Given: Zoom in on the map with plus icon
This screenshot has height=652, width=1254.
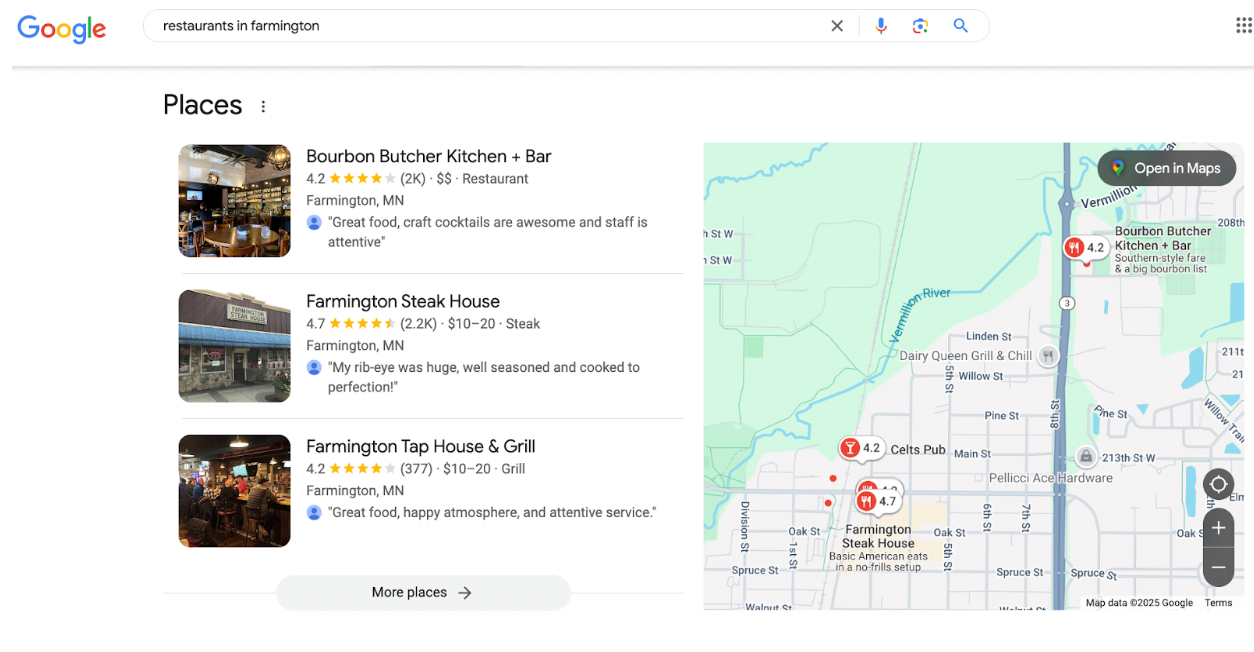Looking at the screenshot, I should coord(1218,527).
